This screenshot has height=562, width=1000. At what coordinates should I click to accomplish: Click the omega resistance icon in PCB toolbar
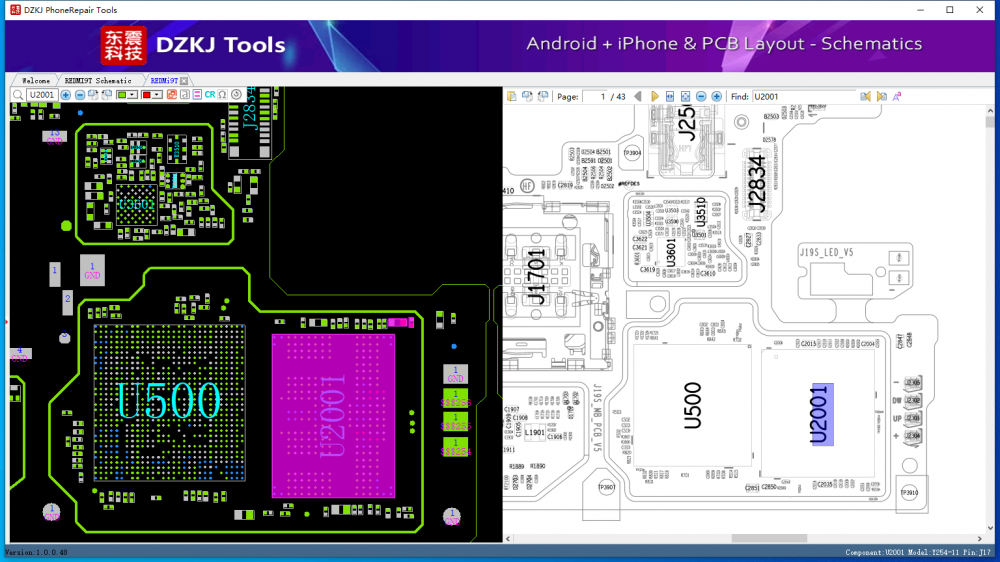point(222,95)
